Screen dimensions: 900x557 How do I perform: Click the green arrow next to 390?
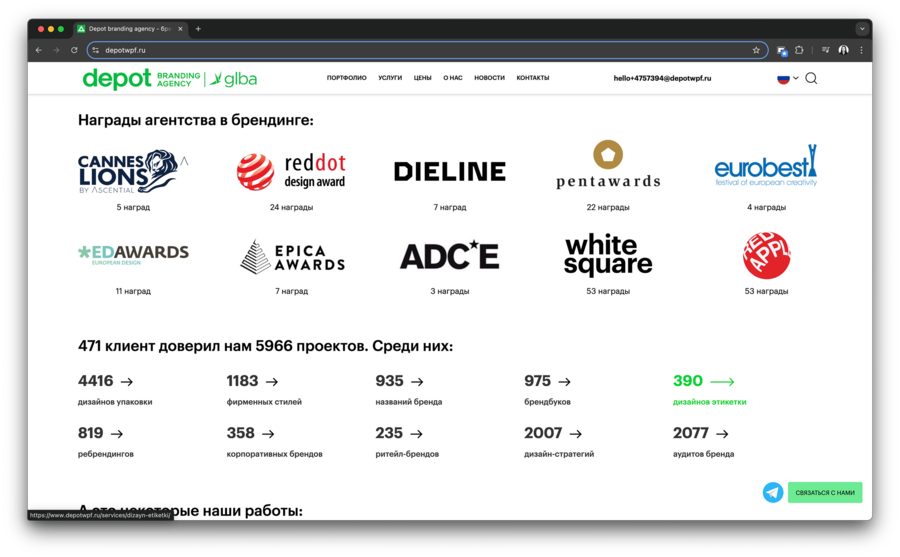click(722, 382)
